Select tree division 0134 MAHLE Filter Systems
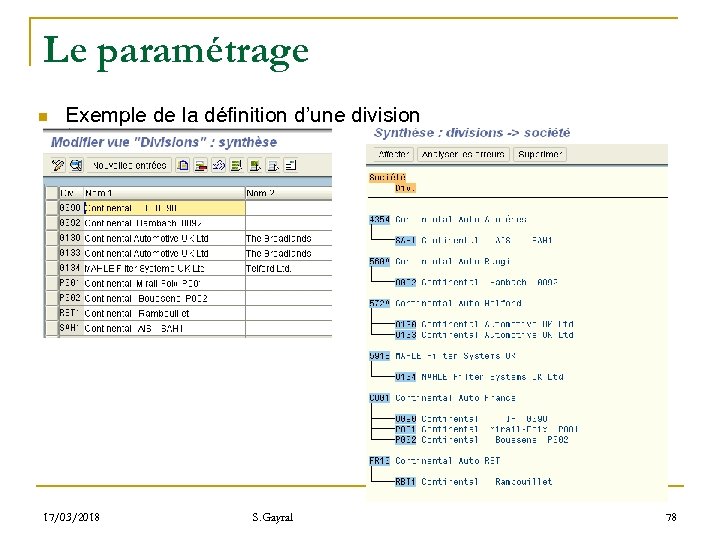Viewport: 720px width, 540px height. [405, 377]
